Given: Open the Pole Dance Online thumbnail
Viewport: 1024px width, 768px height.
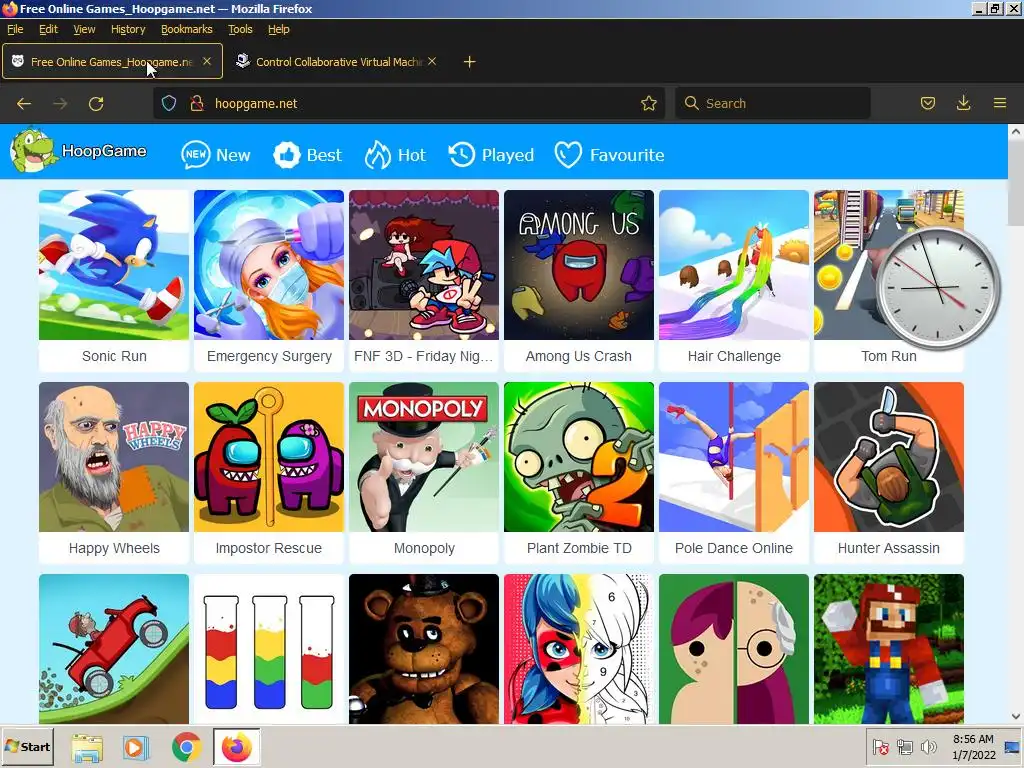Looking at the screenshot, I should point(733,456).
